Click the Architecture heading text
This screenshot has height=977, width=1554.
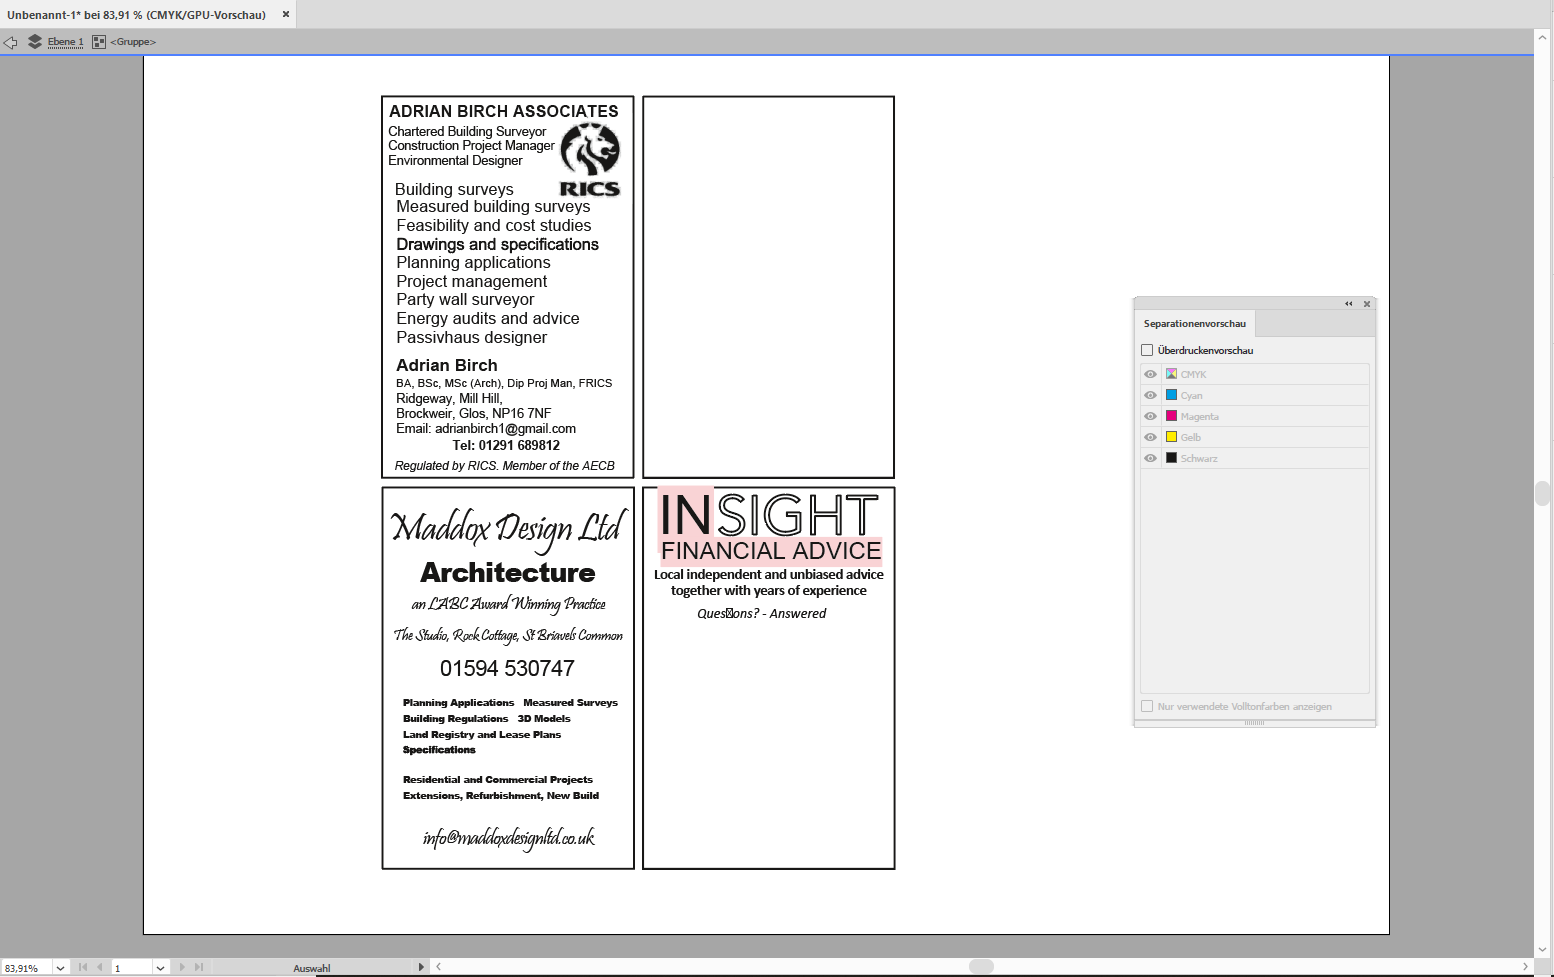coord(508,573)
